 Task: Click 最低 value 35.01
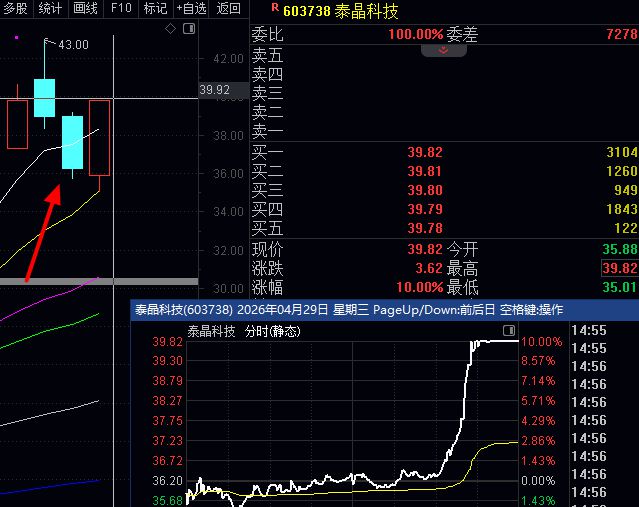[x=620, y=287]
